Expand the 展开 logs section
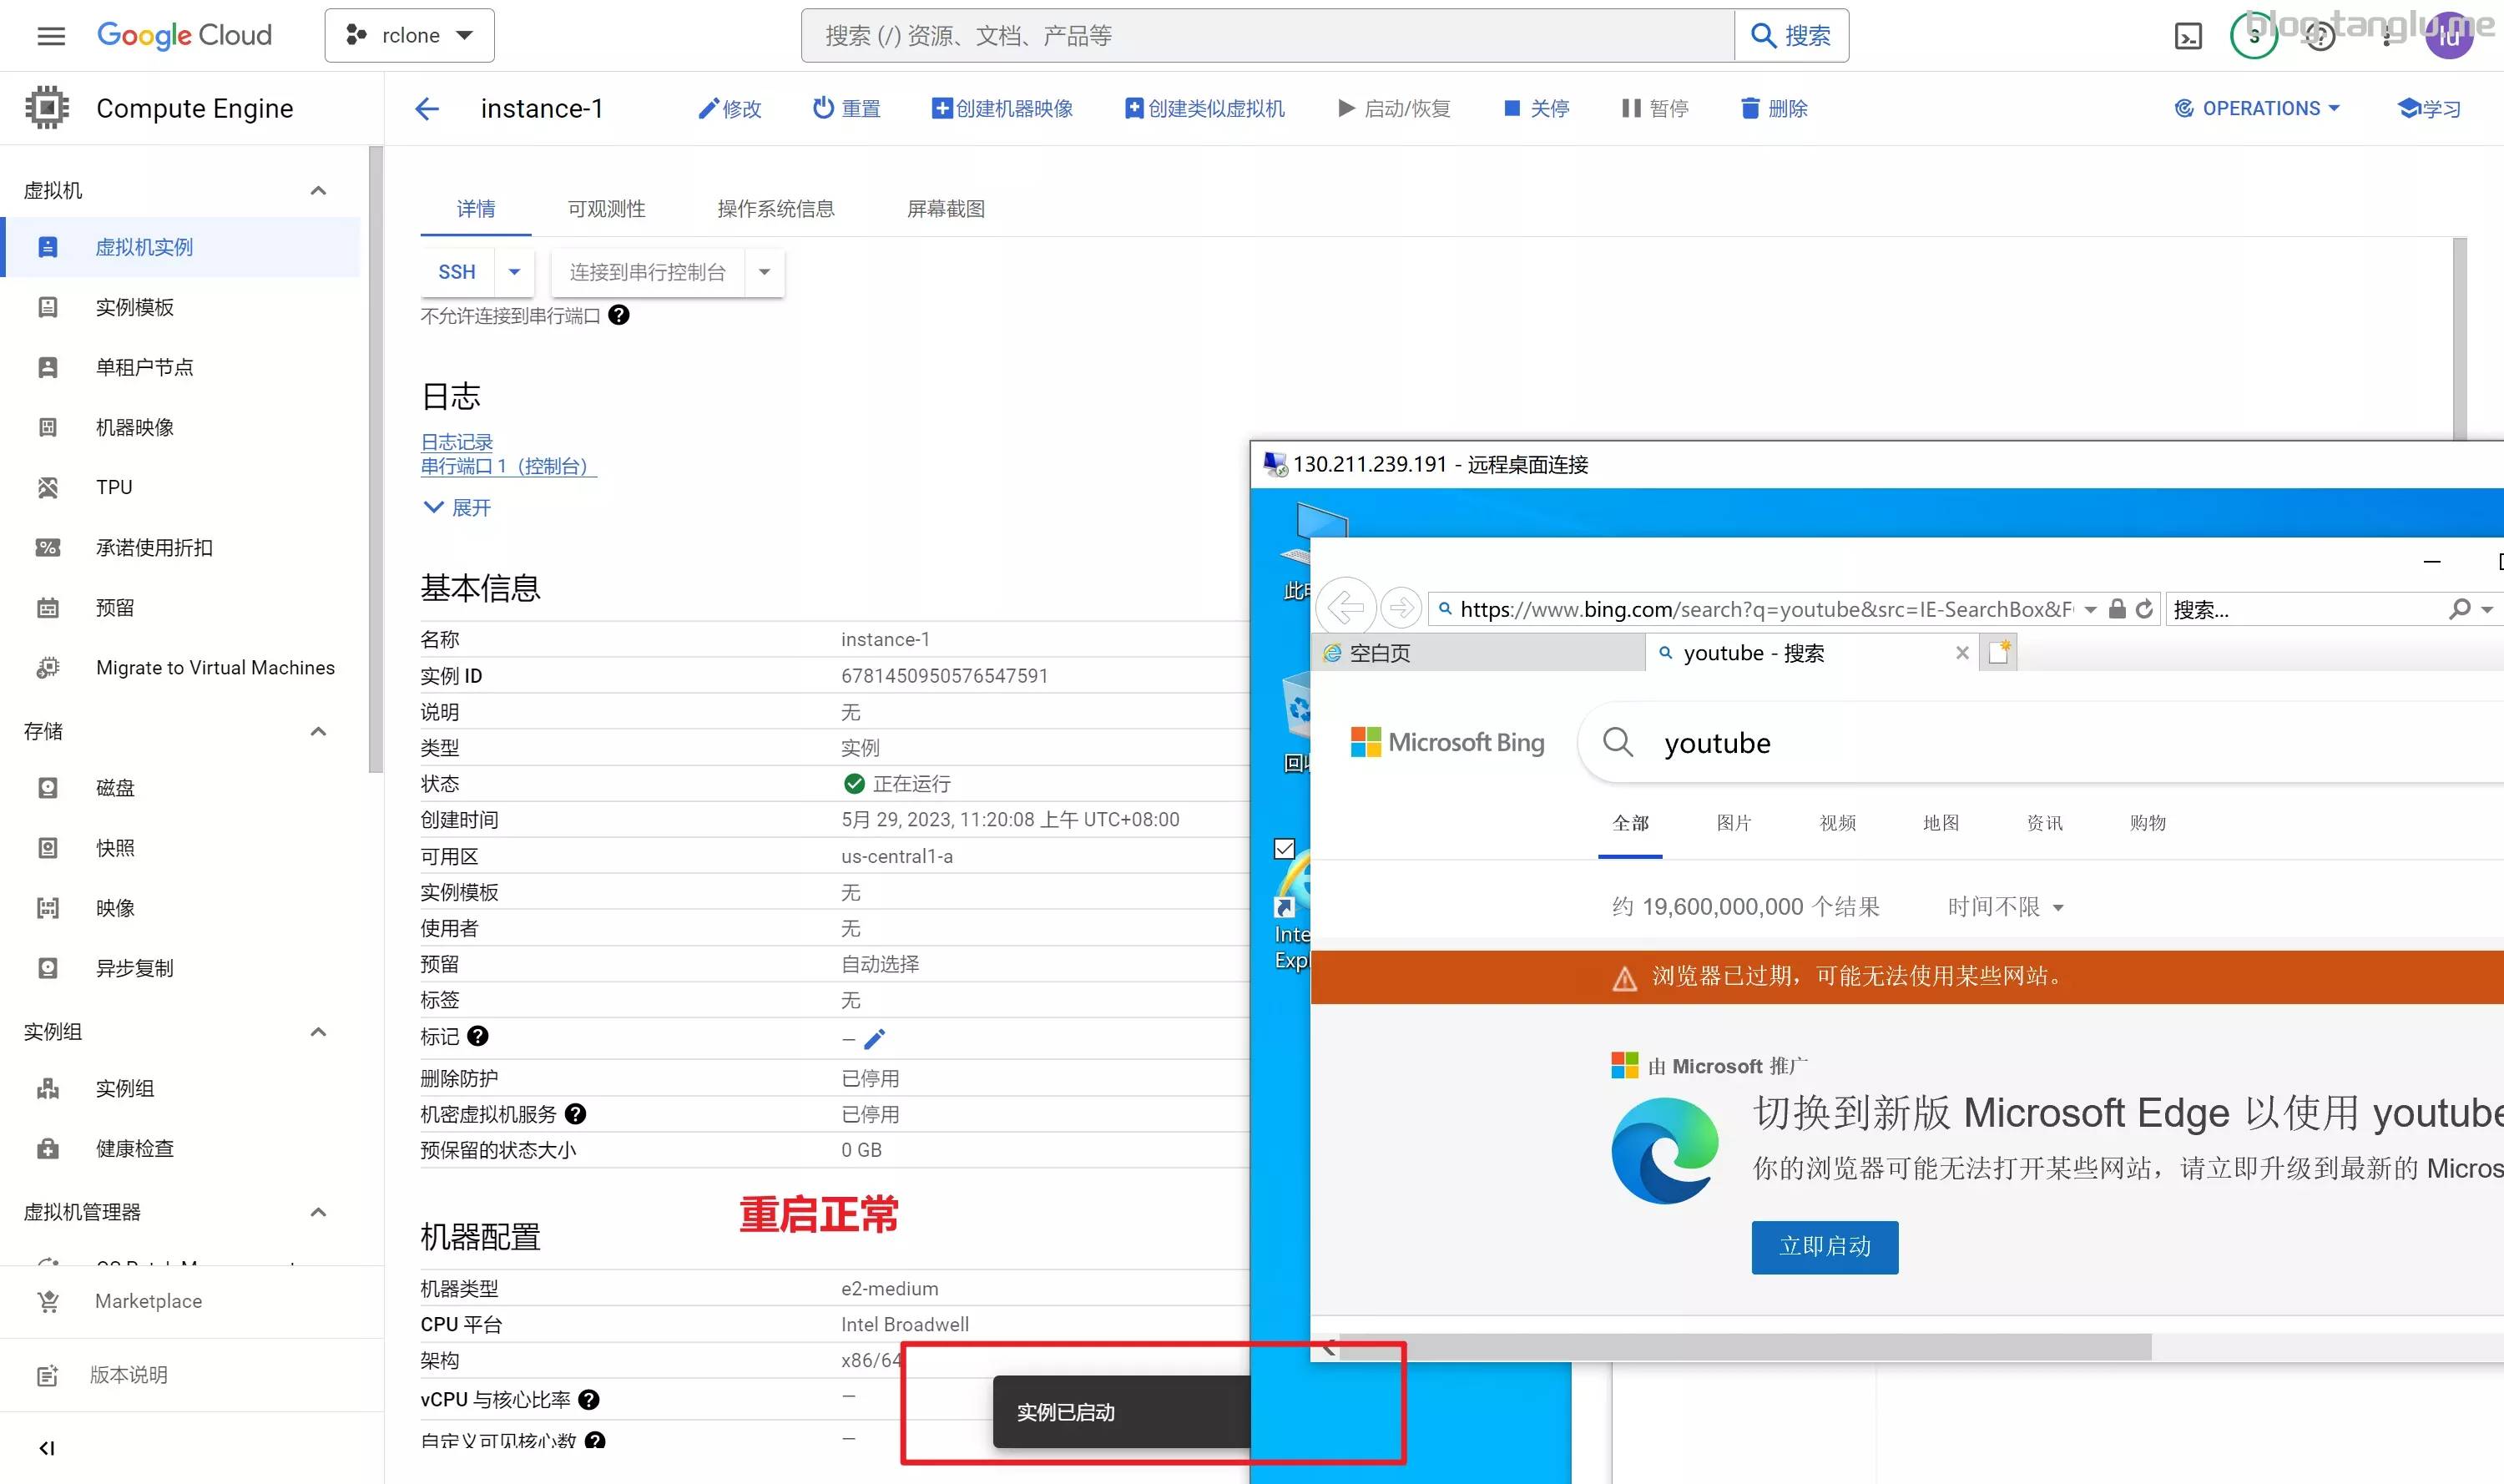2504x1484 pixels. pyautogui.click(x=457, y=508)
